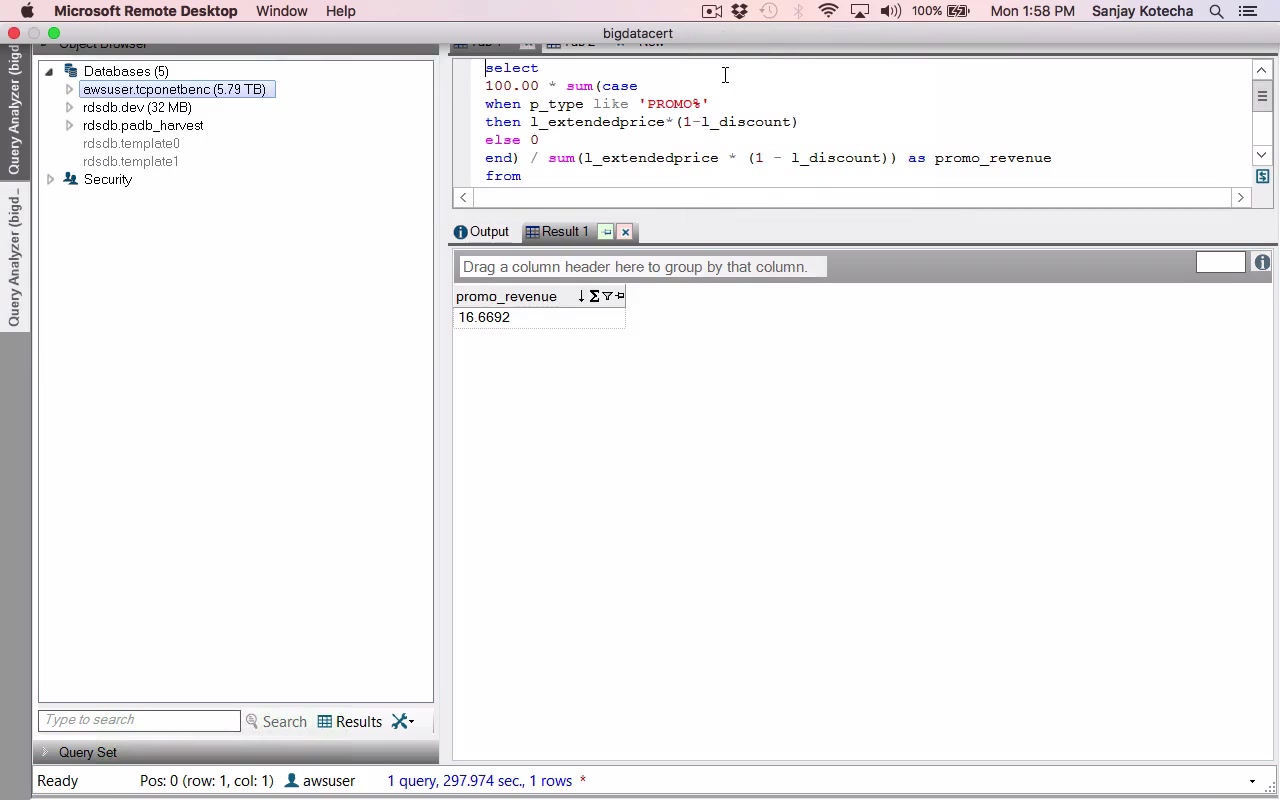The width and height of the screenshot is (1280, 800).
Task: Click the sort arrow on promo_revenue column
Action: point(581,296)
